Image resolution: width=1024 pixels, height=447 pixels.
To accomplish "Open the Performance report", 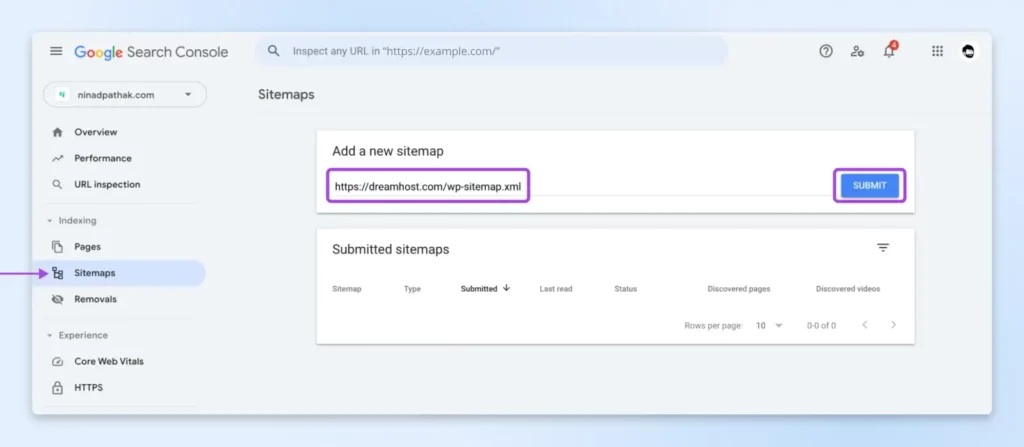I will pyautogui.click(x=102, y=158).
